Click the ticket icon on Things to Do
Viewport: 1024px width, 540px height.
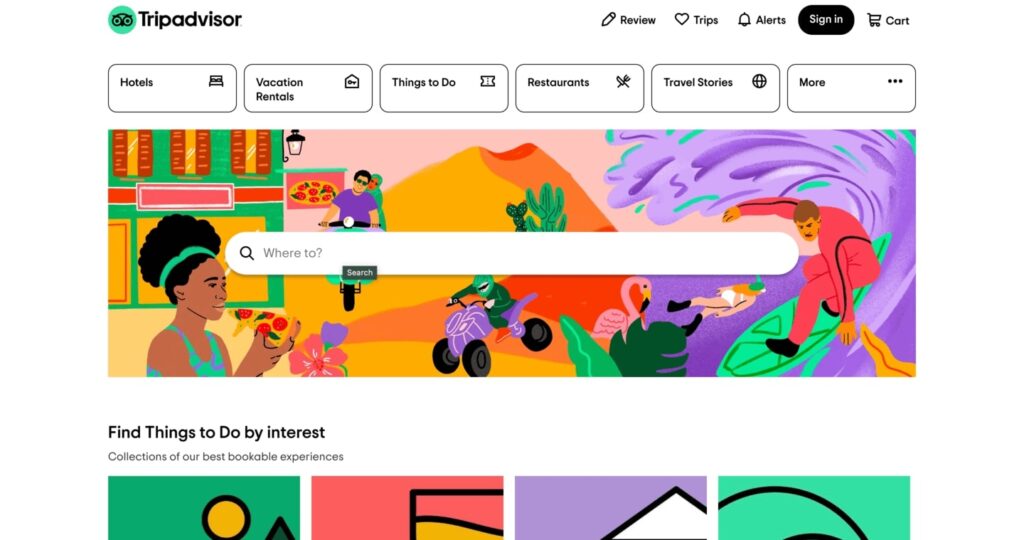pyautogui.click(x=488, y=81)
